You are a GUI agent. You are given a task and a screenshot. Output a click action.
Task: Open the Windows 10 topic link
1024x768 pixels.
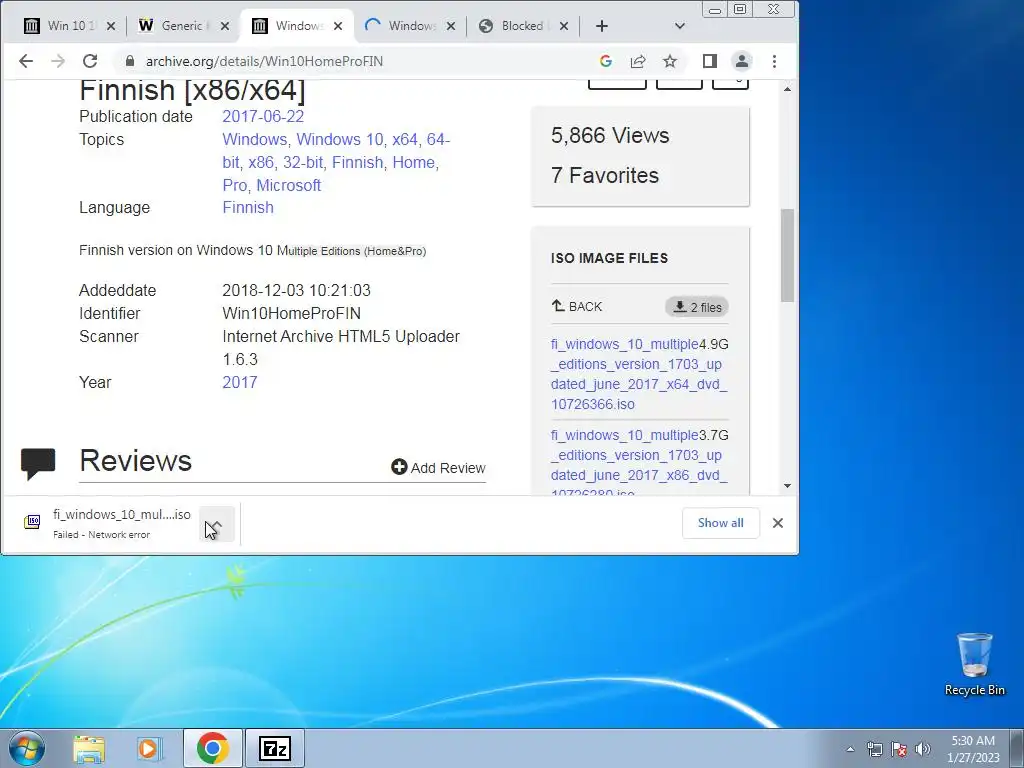pyautogui.click(x=340, y=139)
